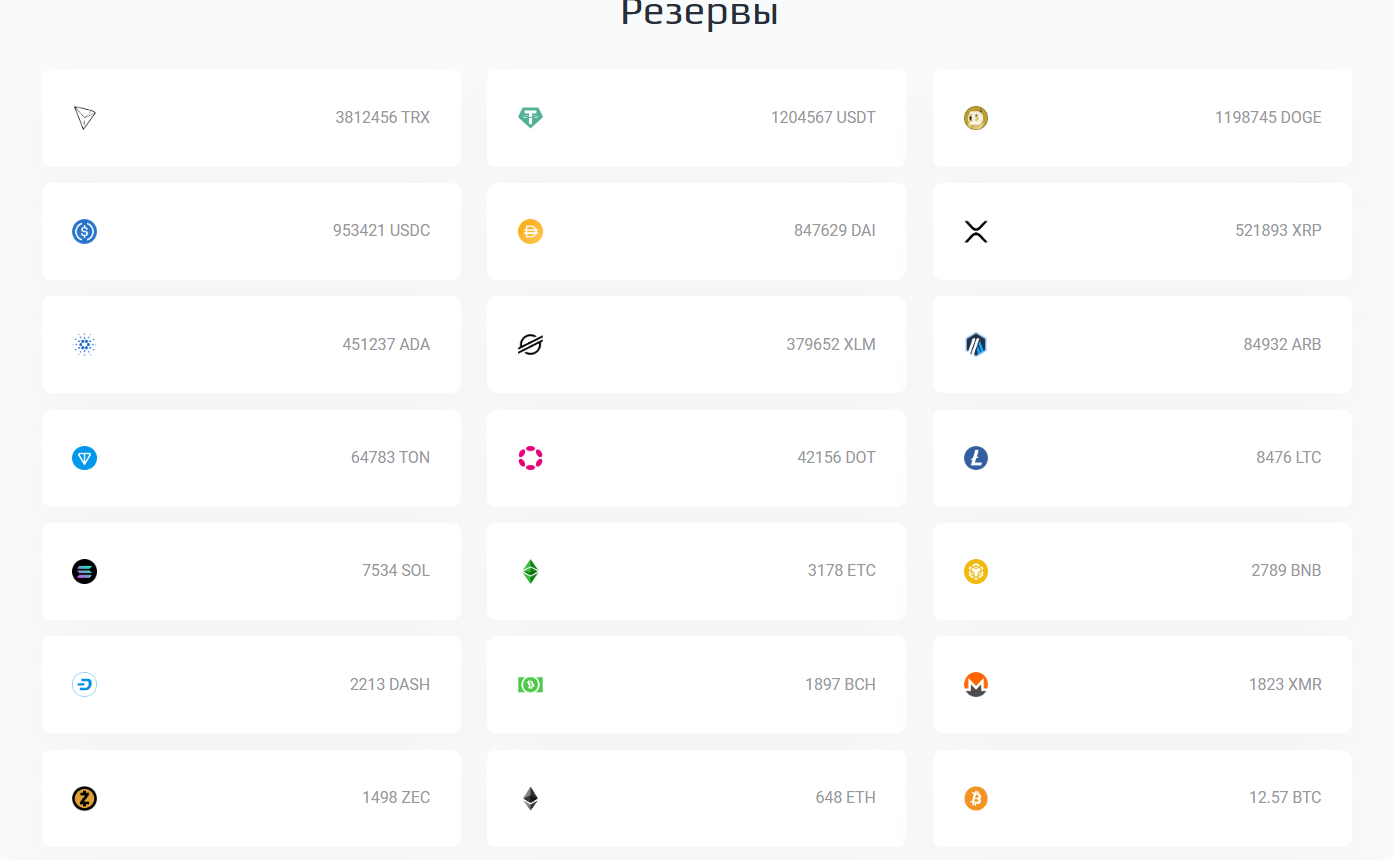Click the DAI coin icon
Viewport: 1393px width, 860px height.
pos(530,231)
